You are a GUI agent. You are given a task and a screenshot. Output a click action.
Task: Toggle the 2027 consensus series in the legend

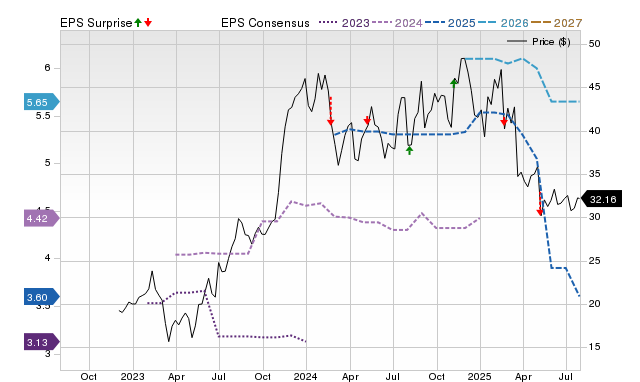(x=556, y=23)
